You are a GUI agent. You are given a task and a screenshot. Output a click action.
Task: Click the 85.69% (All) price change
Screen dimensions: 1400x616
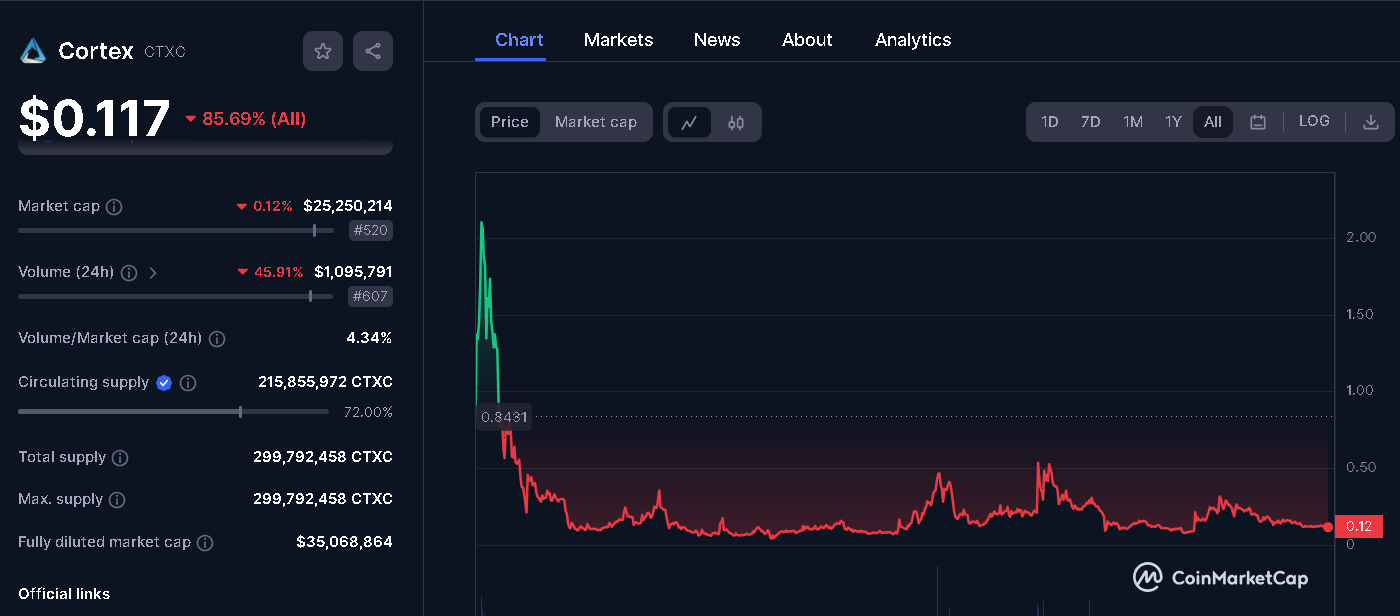click(245, 119)
